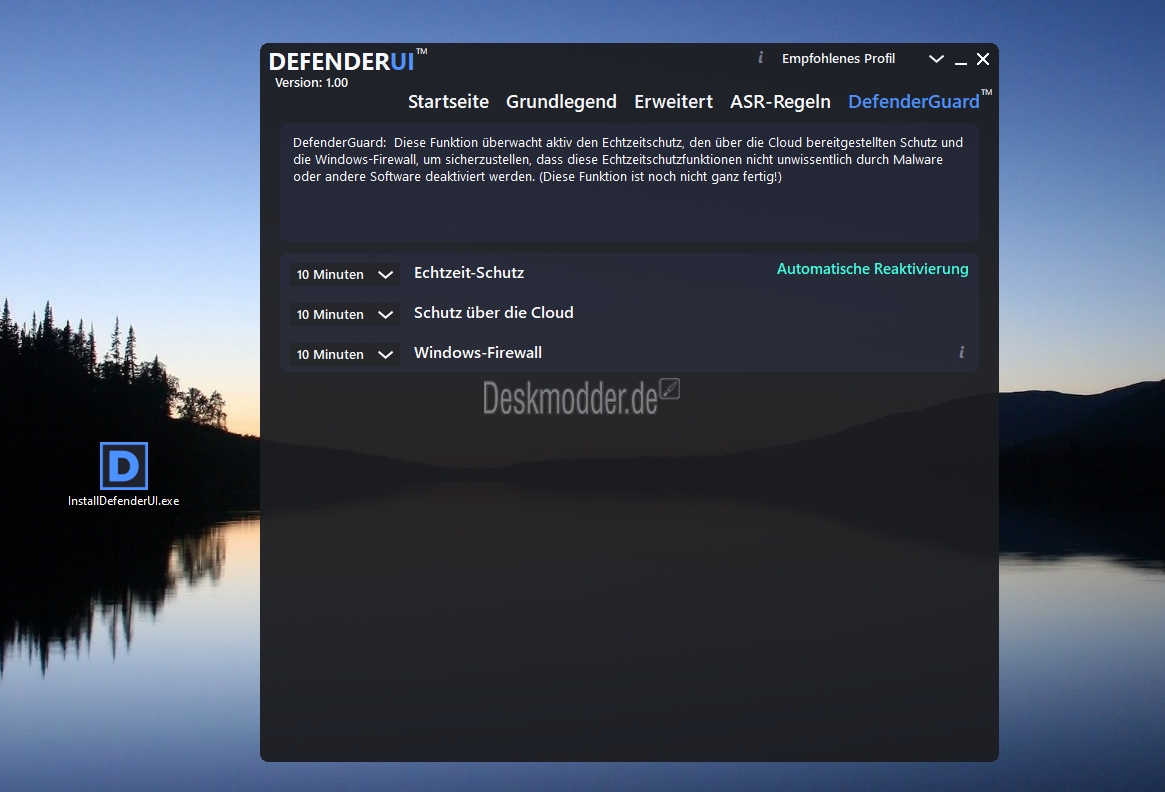
Task: Open the Windows-Firewall 10 Minuten dropdown
Action: coord(344,354)
